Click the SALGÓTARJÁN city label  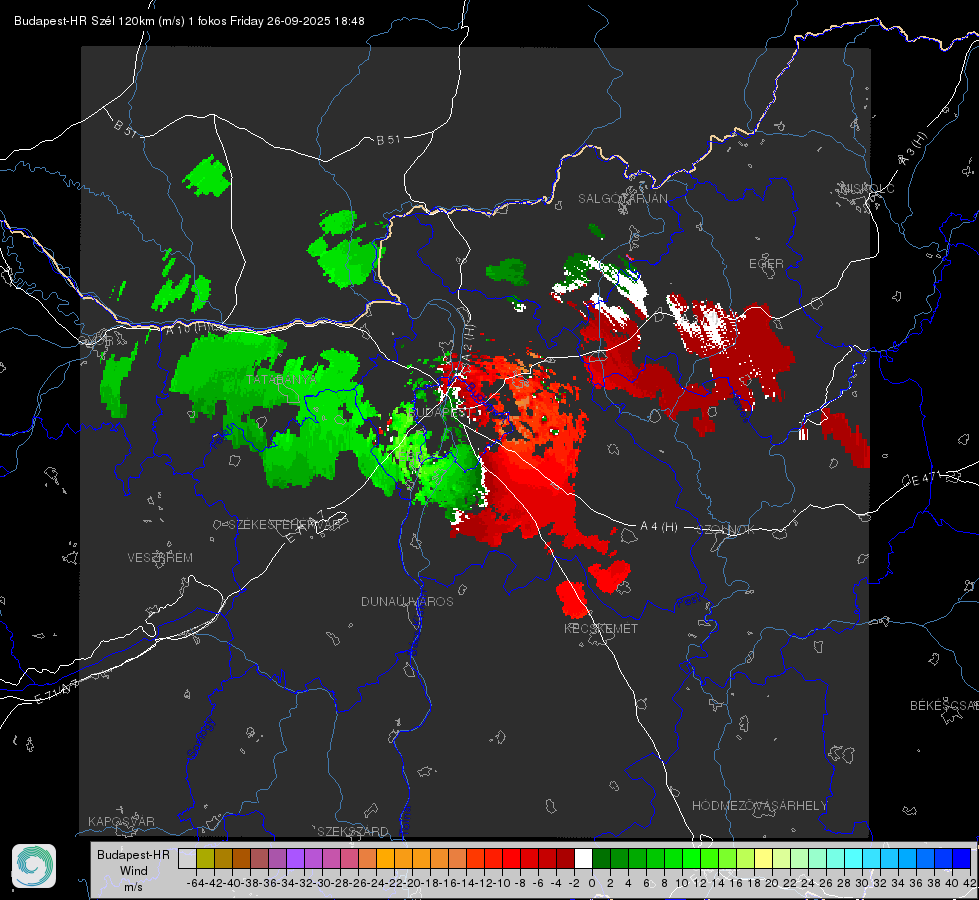tap(622, 199)
